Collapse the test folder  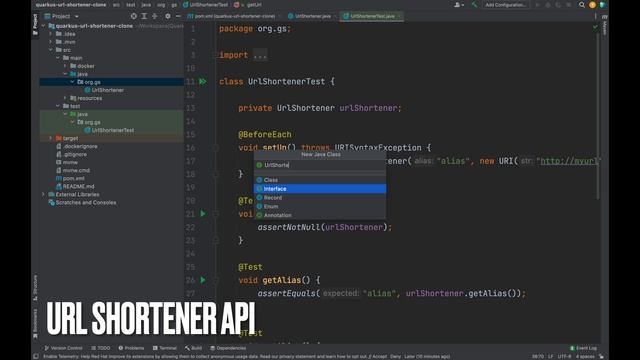point(58,106)
